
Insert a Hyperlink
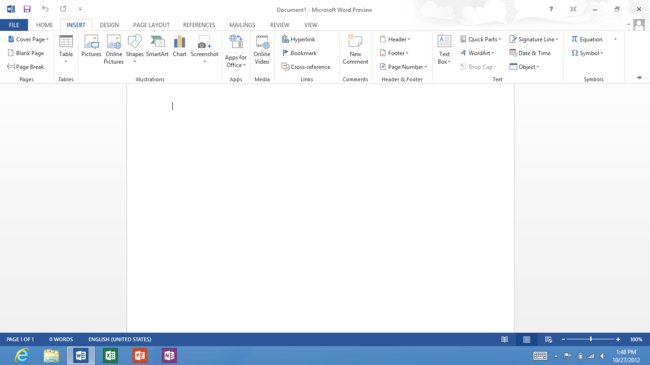click(298, 39)
